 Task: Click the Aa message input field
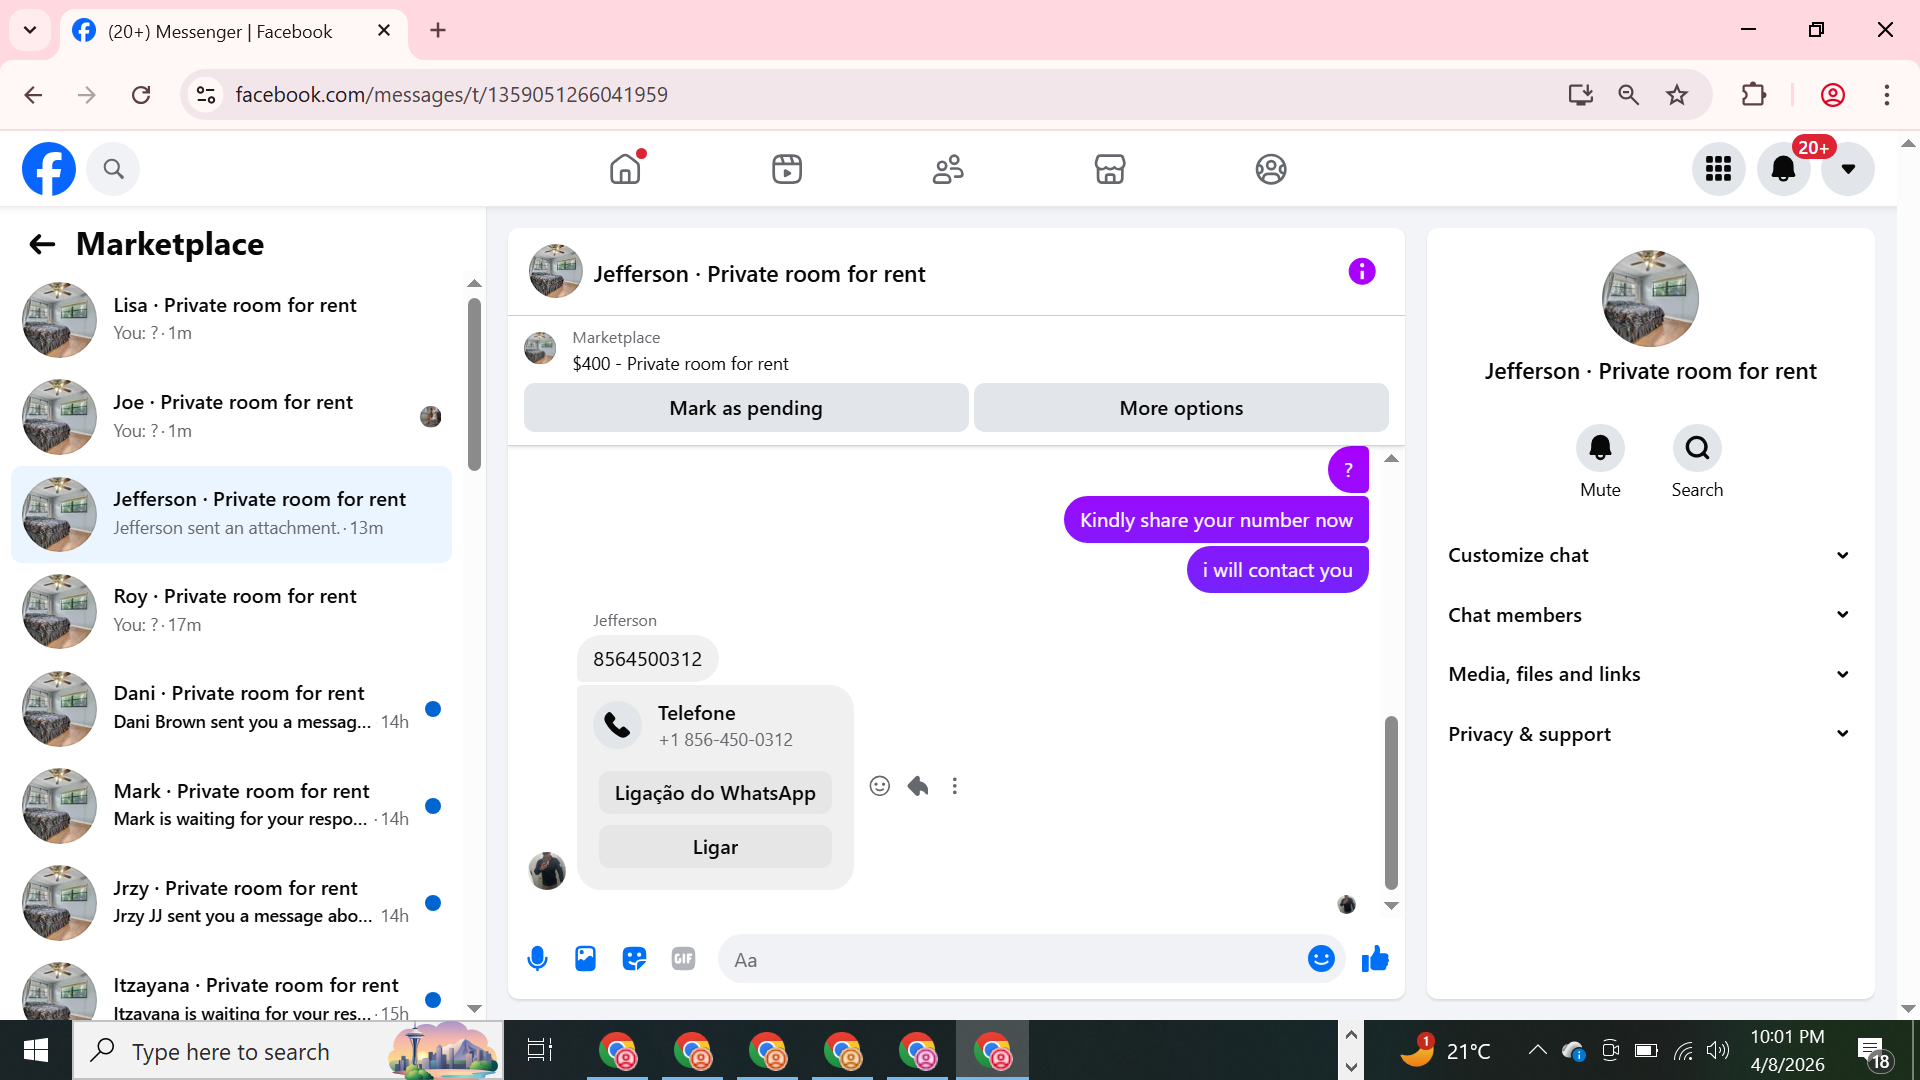[1010, 960]
